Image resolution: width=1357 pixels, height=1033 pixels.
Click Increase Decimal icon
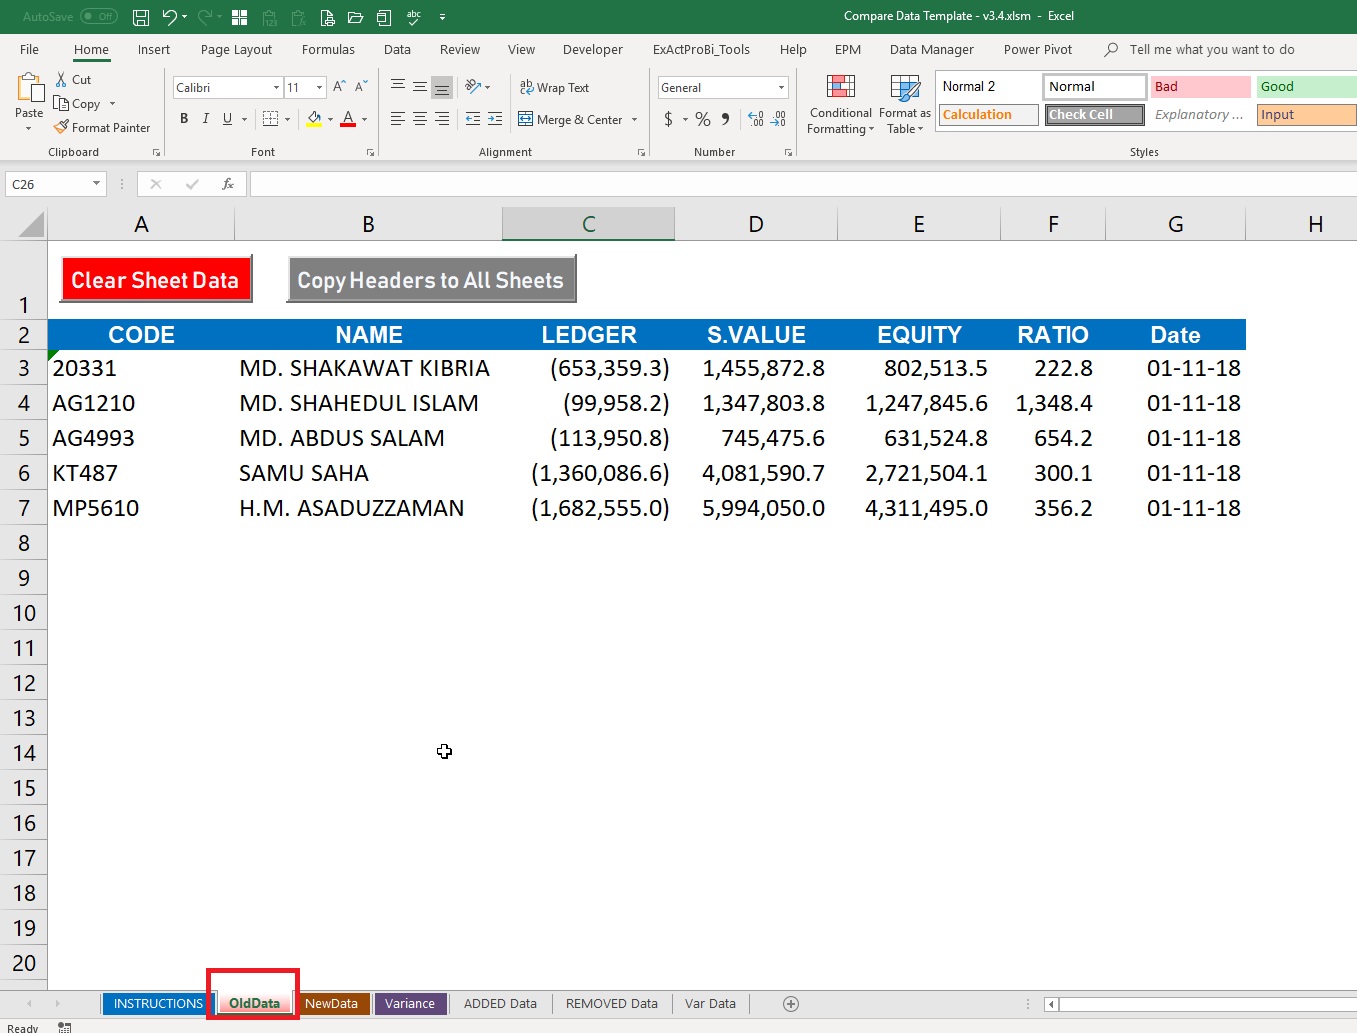(x=756, y=119)
